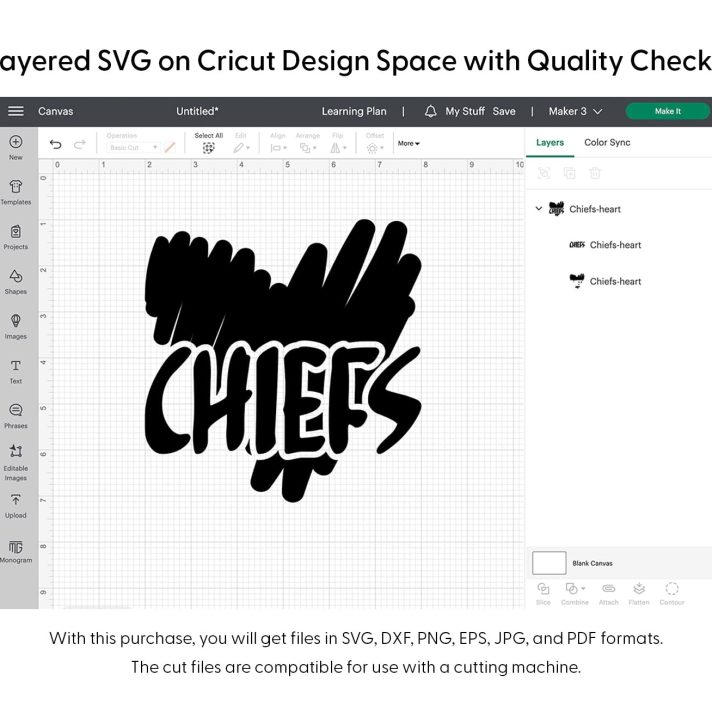712x712 pixels.
Task: Click the Attach tool
Action: [x=608, y=594]
